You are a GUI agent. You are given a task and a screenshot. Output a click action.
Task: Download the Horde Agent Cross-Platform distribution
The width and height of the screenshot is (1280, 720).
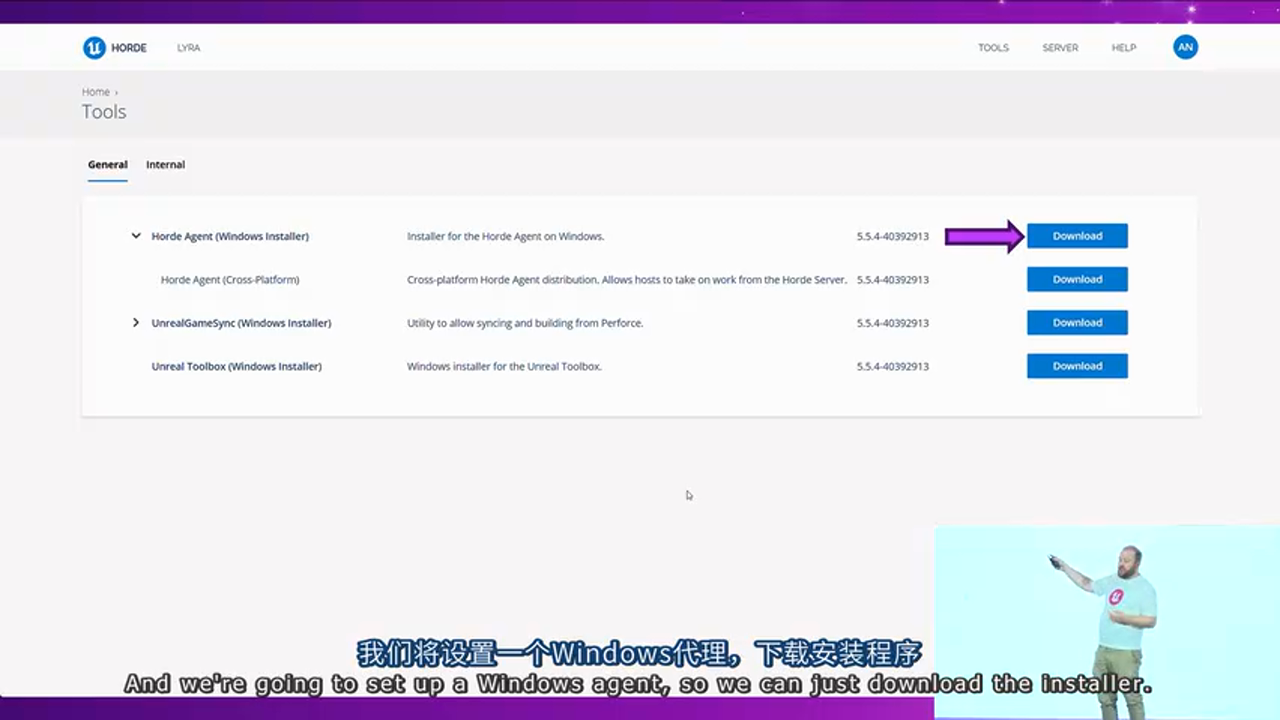[x=1077, y=279]
